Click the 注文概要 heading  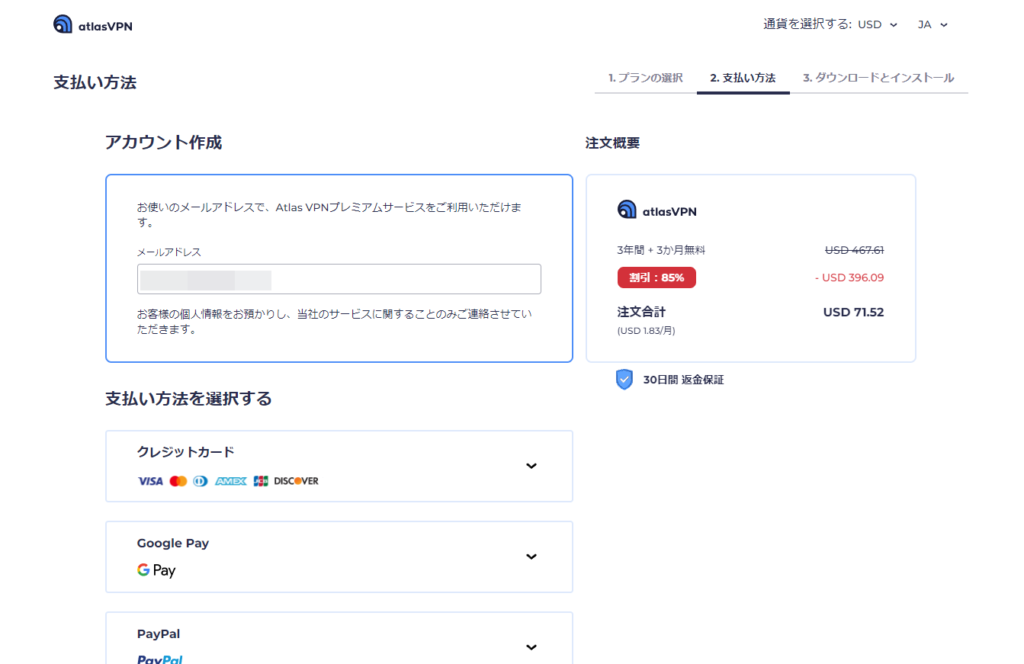(x=613, y=143)
